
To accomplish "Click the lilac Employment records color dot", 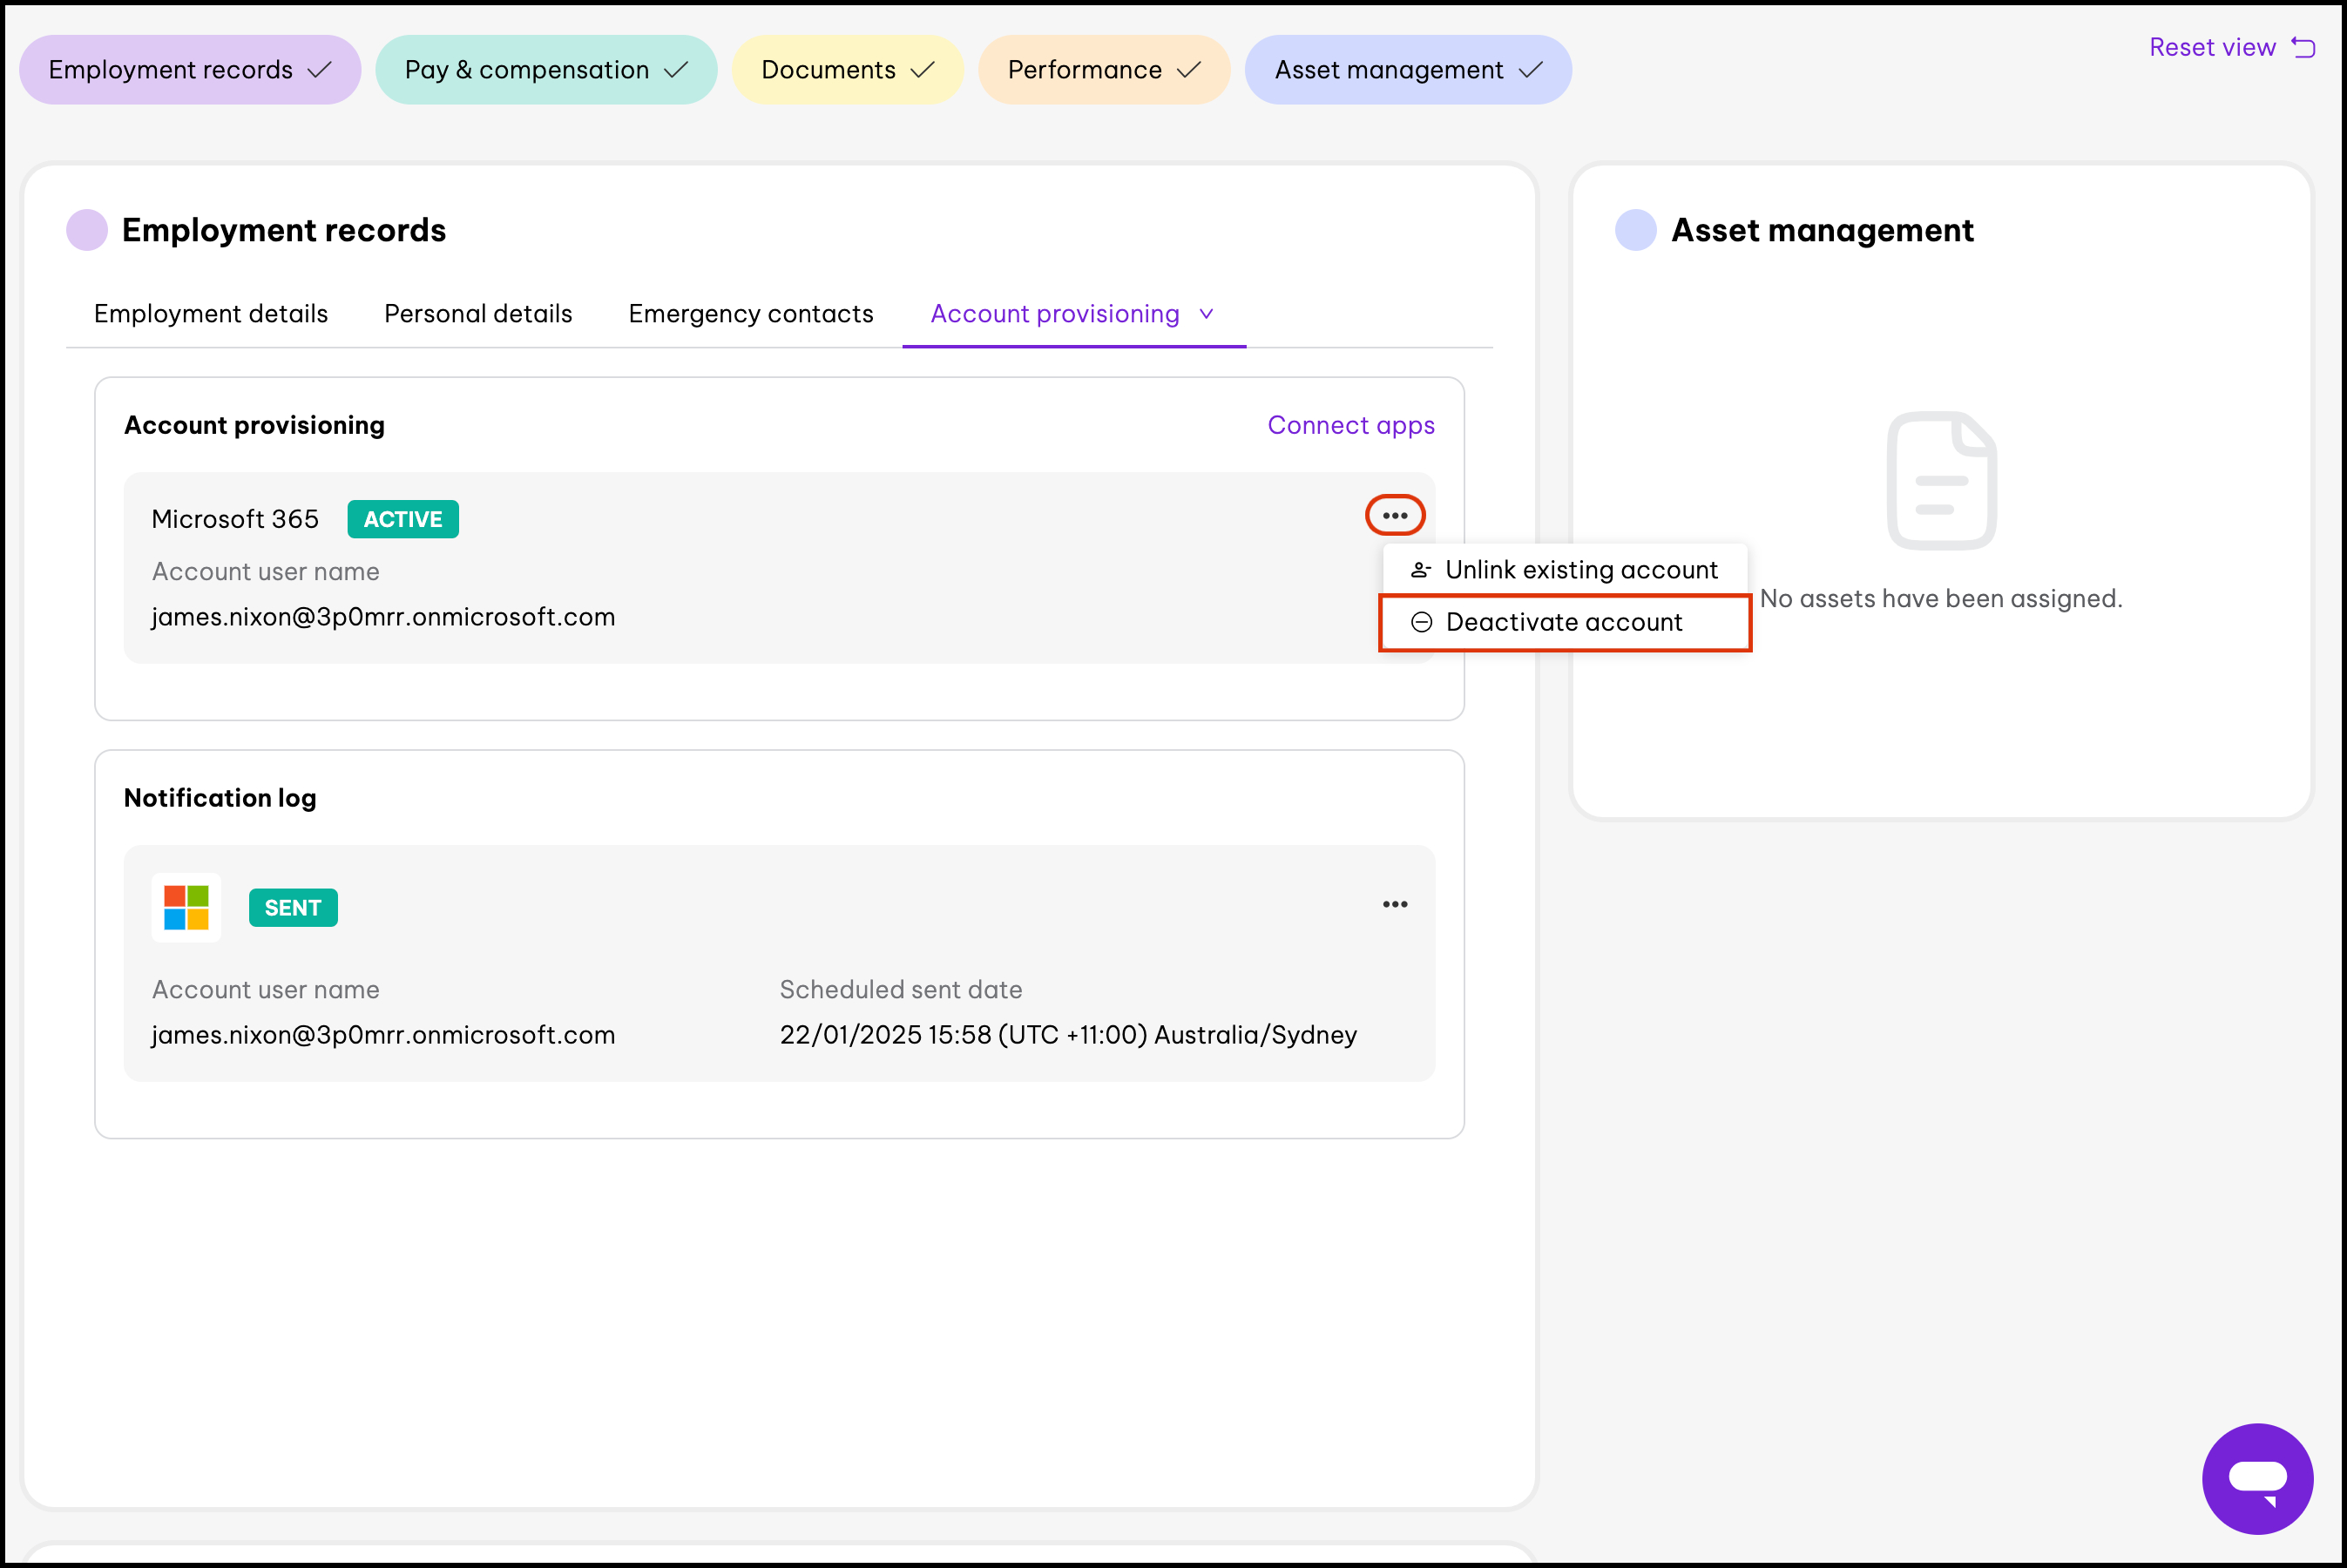I will [87, 230].
